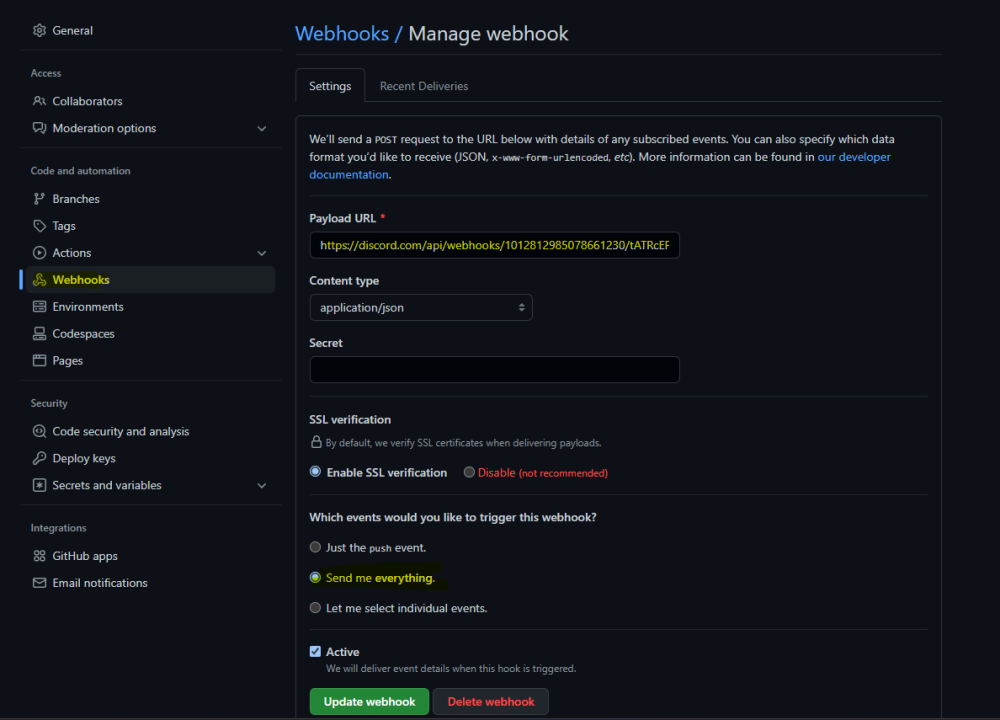Select the Disable SSL verification radio button
Image resolution: width=1000 pixels, height=720 pixels.
pyautogui.click(x=469, y=472)
